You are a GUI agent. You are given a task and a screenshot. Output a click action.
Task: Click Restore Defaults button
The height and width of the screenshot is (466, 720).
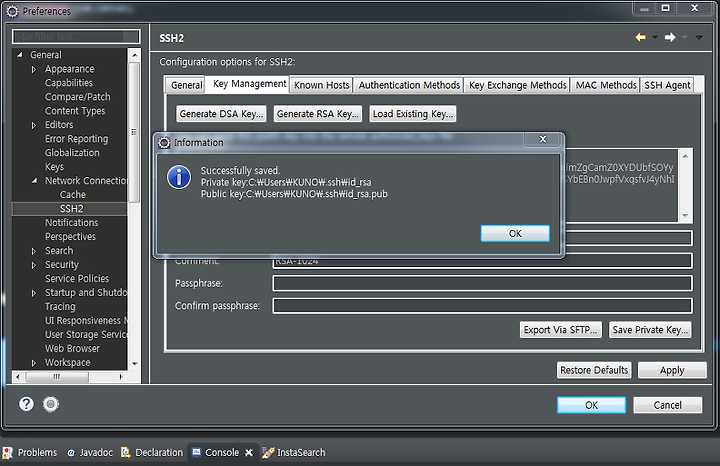coord(594,370)
